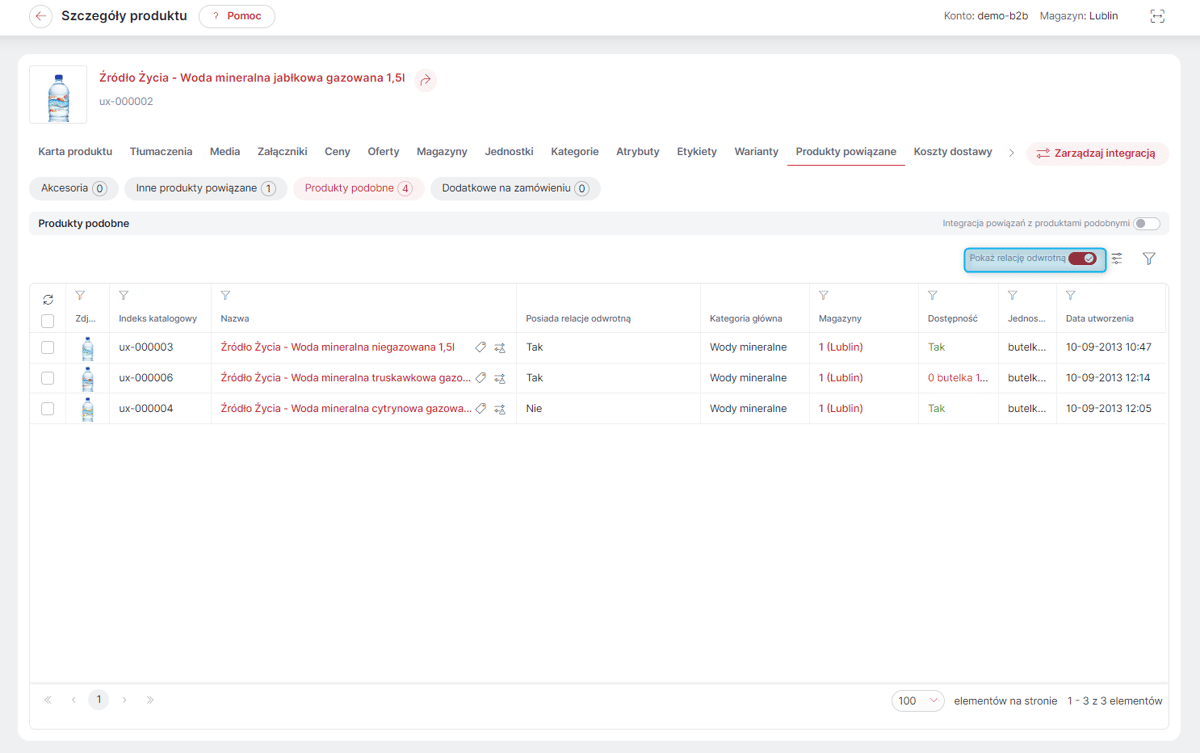Select the Ceny tab
The image size is (1200, 753).
point(337,152)
